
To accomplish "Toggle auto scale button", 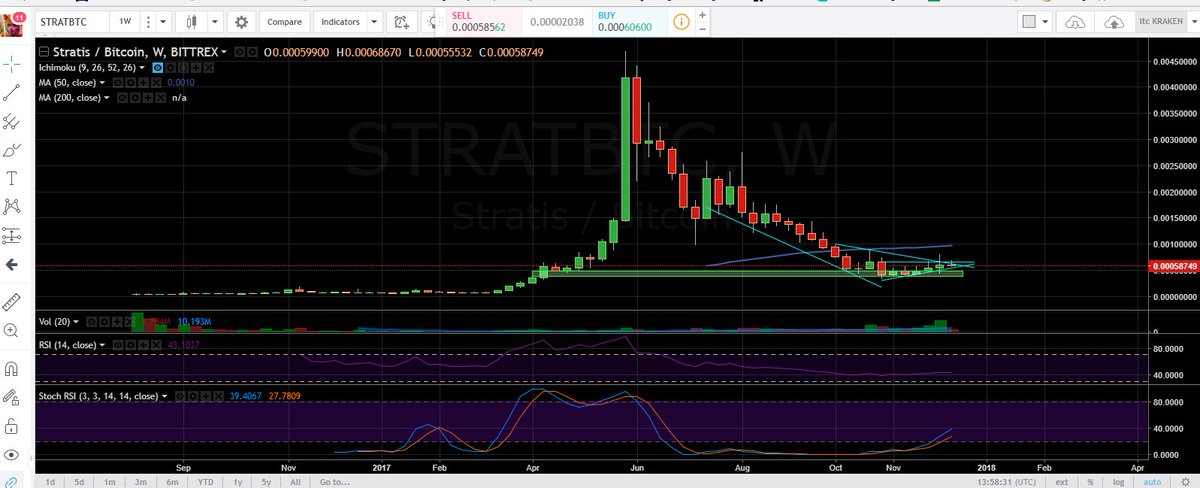I will (x=1152, y=482).
